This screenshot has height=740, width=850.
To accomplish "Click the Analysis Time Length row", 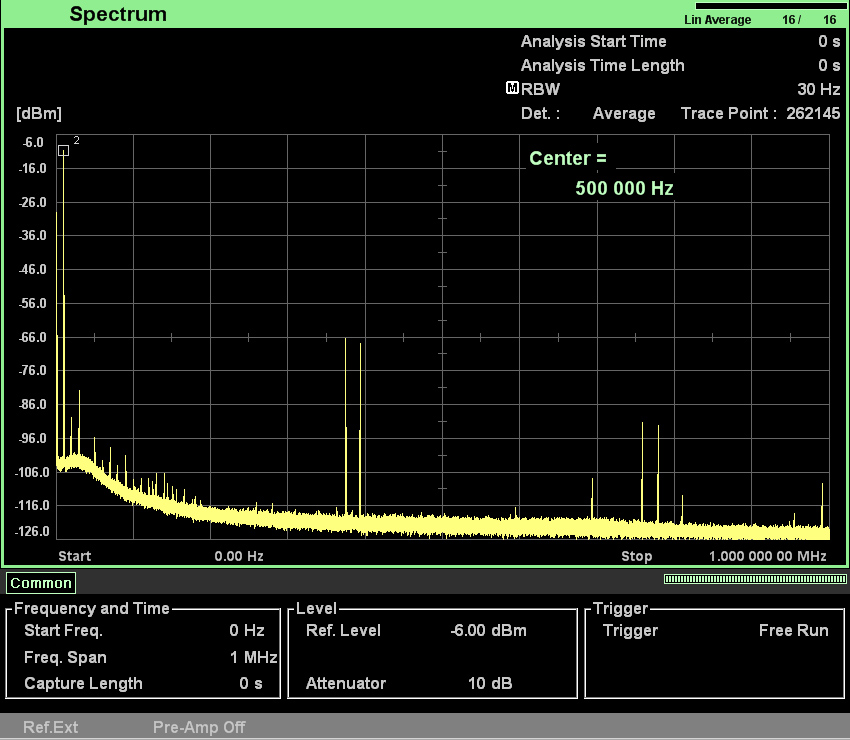I will coord(680,65).
